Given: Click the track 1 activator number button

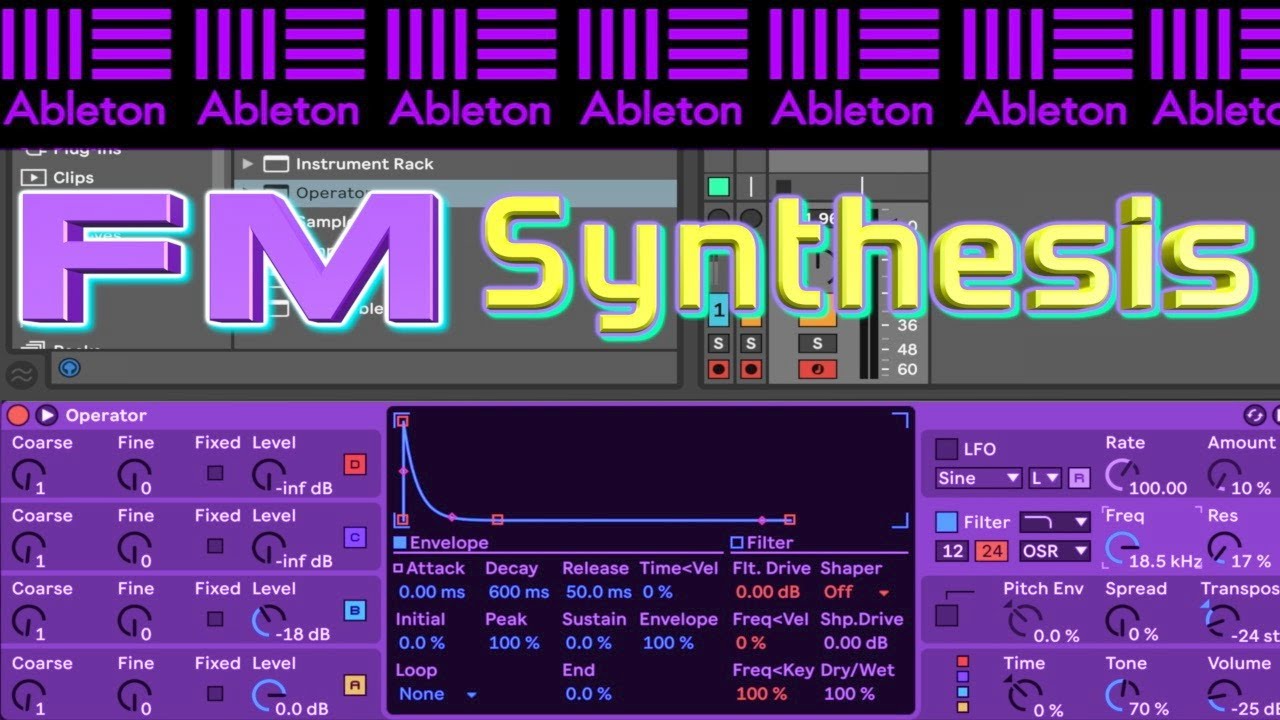Looking at the screenshot, I should (x=718, y=311).
